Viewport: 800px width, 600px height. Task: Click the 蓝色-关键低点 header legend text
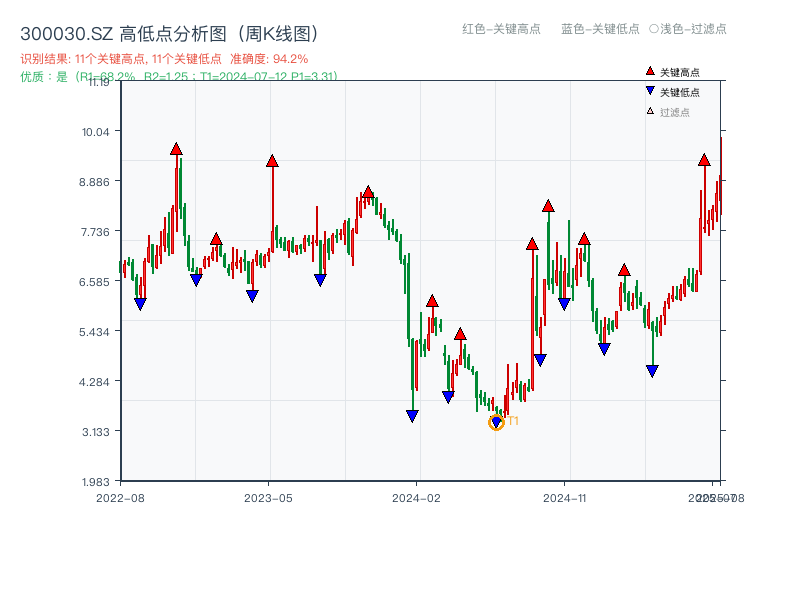(600, 29)
